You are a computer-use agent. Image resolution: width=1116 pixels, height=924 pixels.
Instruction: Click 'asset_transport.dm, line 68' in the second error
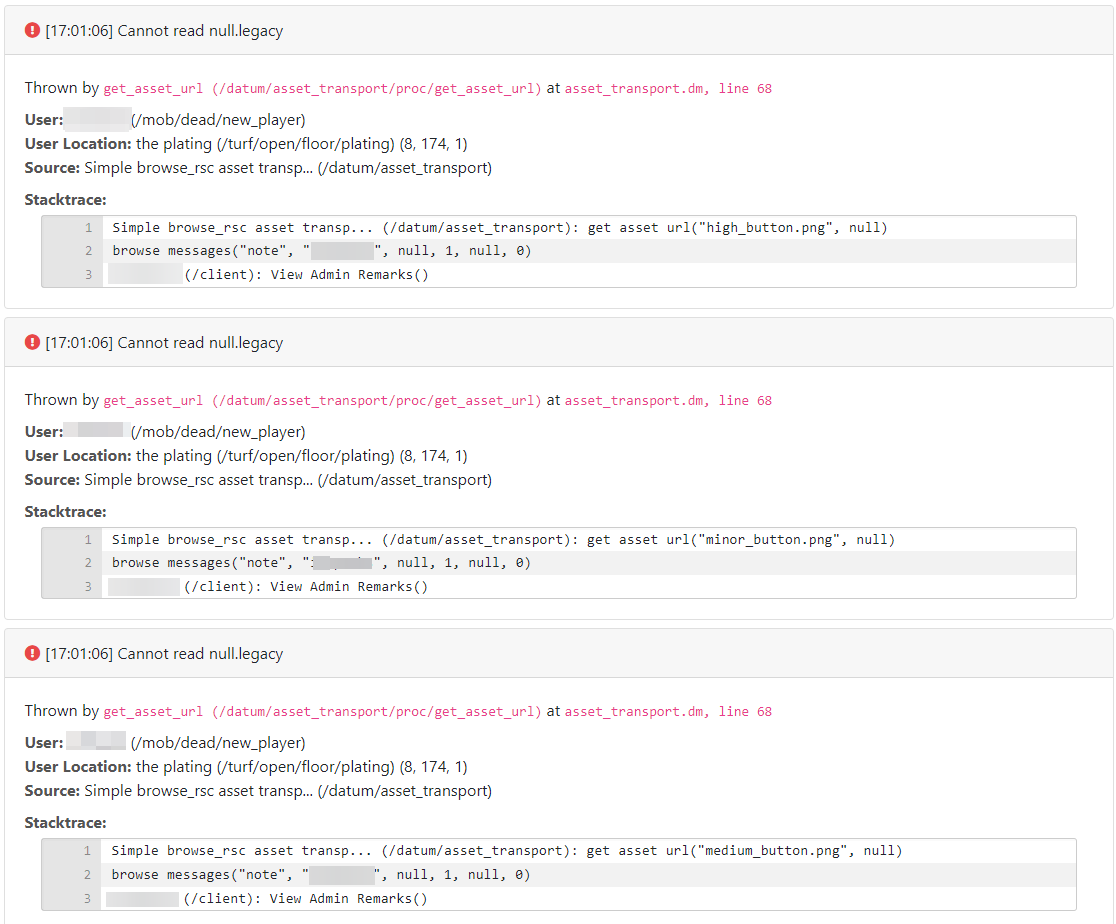tap(668, 400)
